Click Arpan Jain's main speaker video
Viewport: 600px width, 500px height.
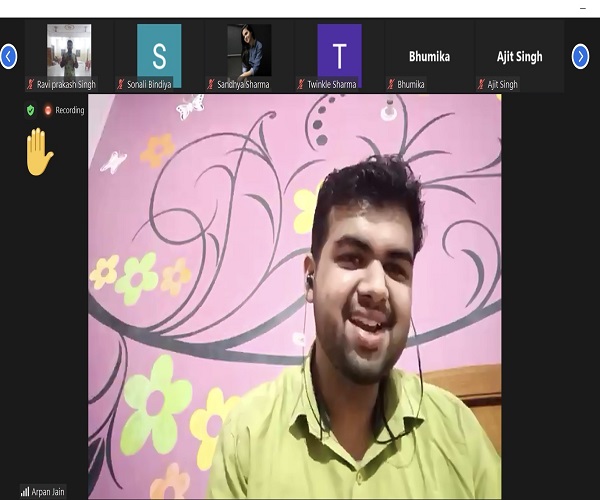coord(295,296)
